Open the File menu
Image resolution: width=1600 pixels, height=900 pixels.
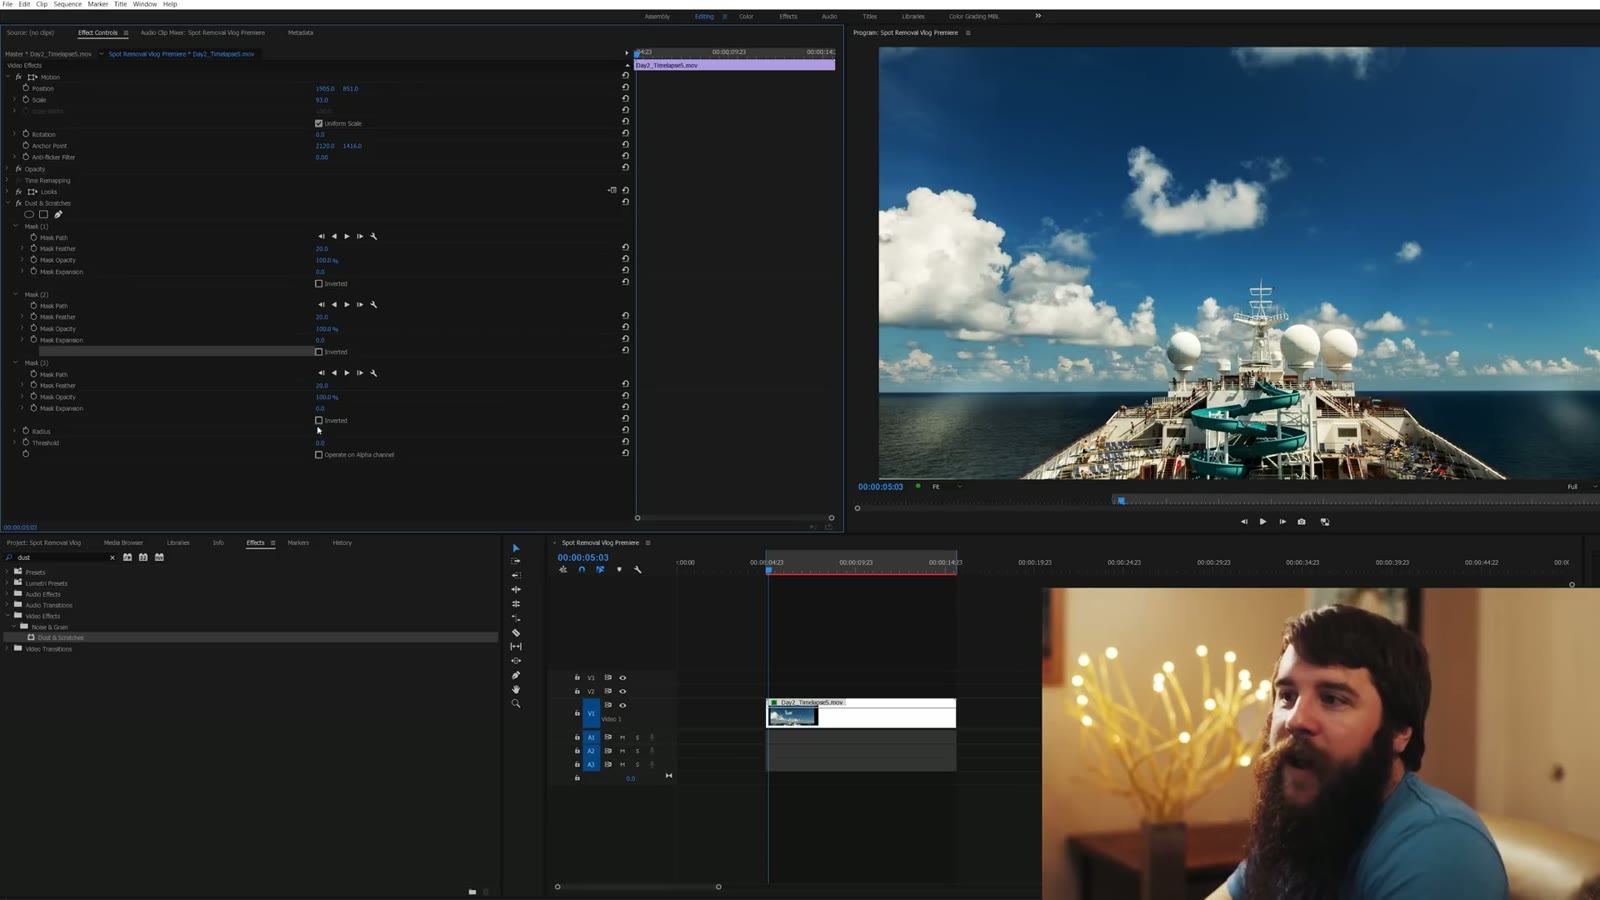(x=8, y=4)
